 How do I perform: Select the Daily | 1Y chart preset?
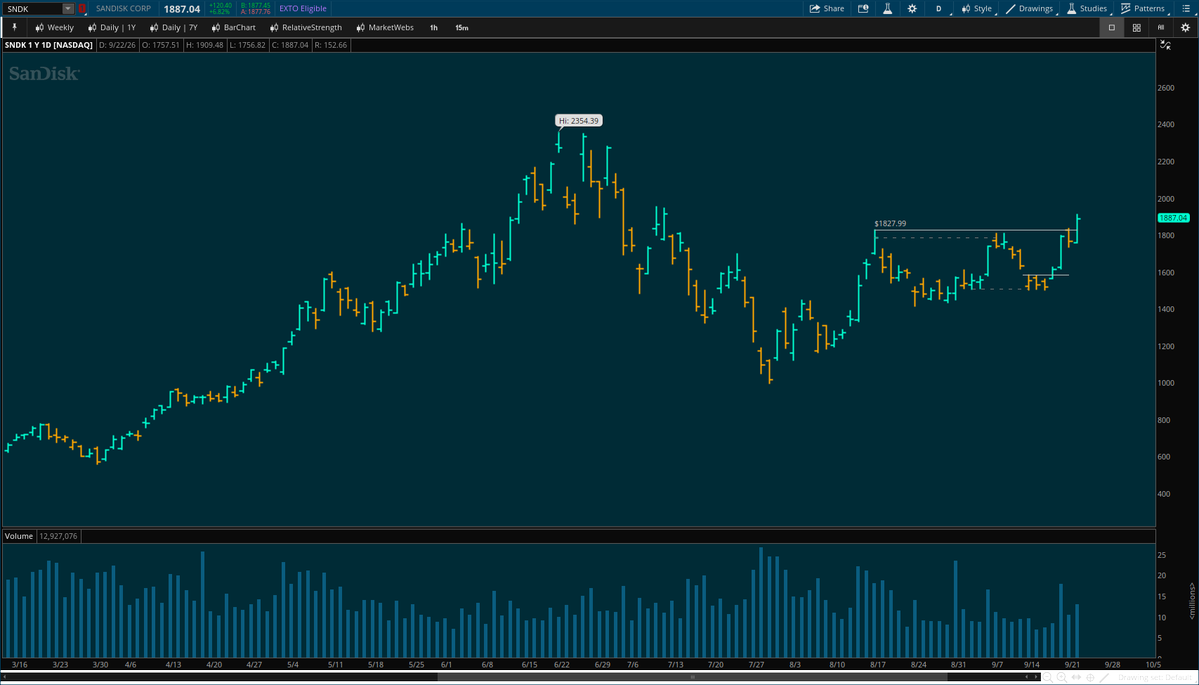click(112, 28)
